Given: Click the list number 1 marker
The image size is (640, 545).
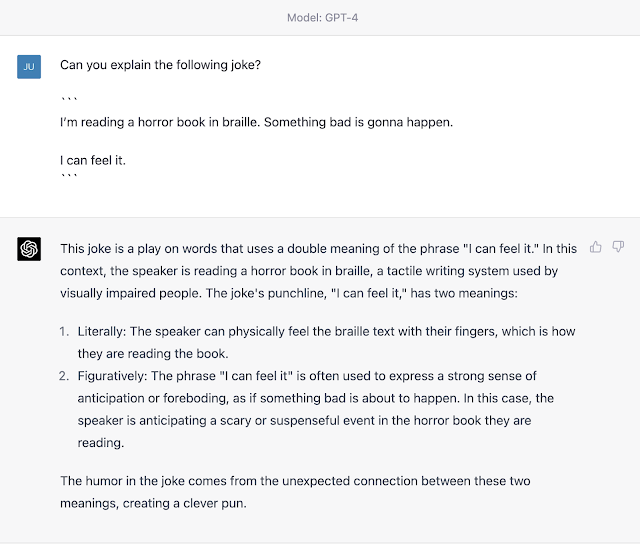Looking at the screenshot, I should [65, 331].
